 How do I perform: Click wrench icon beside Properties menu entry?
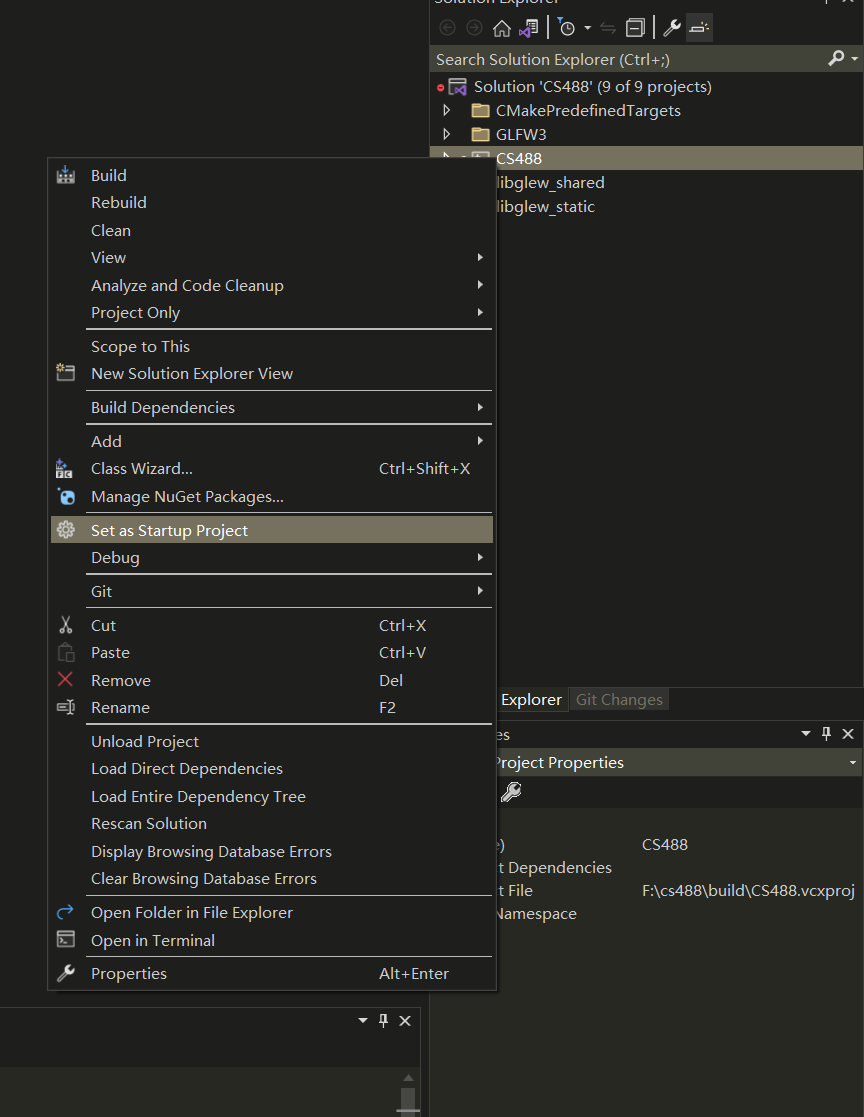pos(66,972)
